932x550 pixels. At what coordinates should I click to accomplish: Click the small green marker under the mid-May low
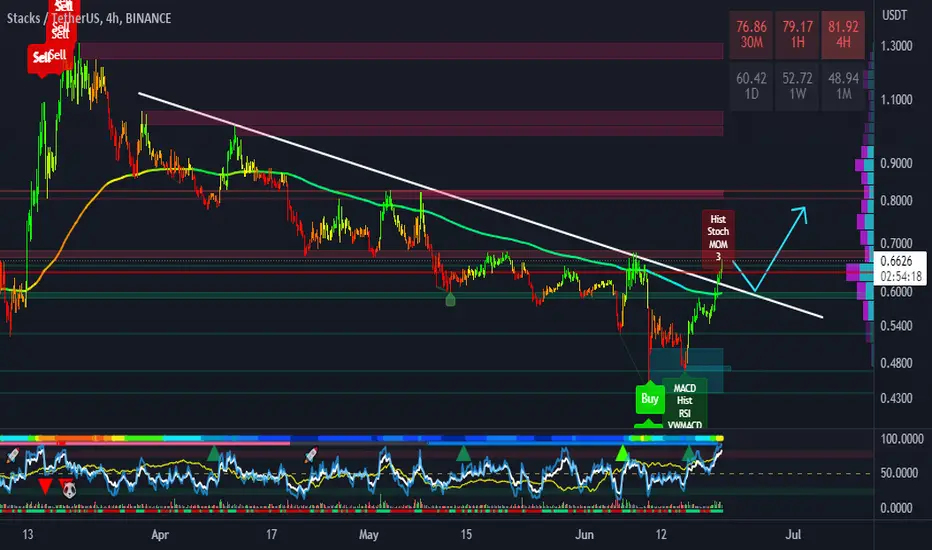pos(451,300)
